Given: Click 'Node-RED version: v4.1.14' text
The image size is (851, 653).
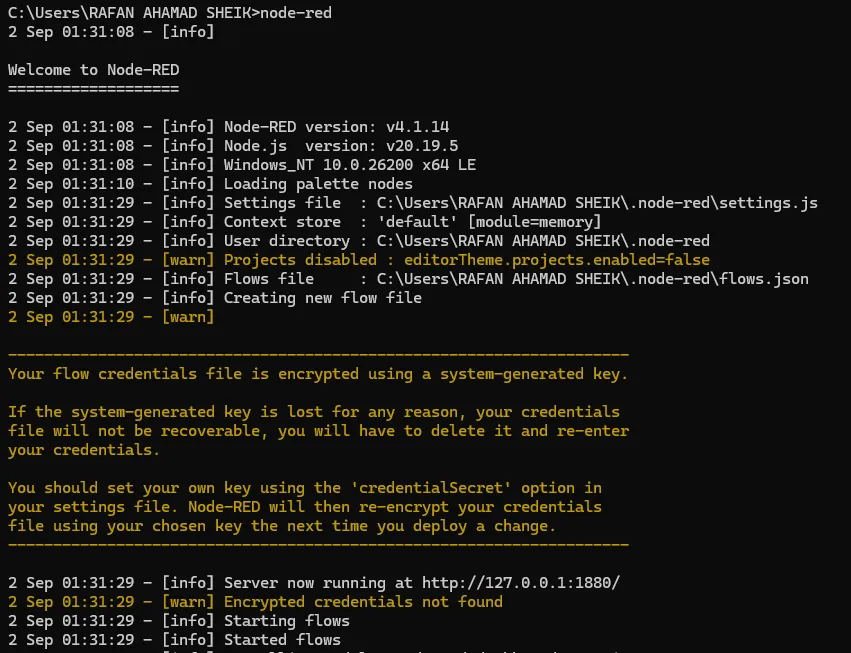Looking at the screenshot, I should (336, 127).
